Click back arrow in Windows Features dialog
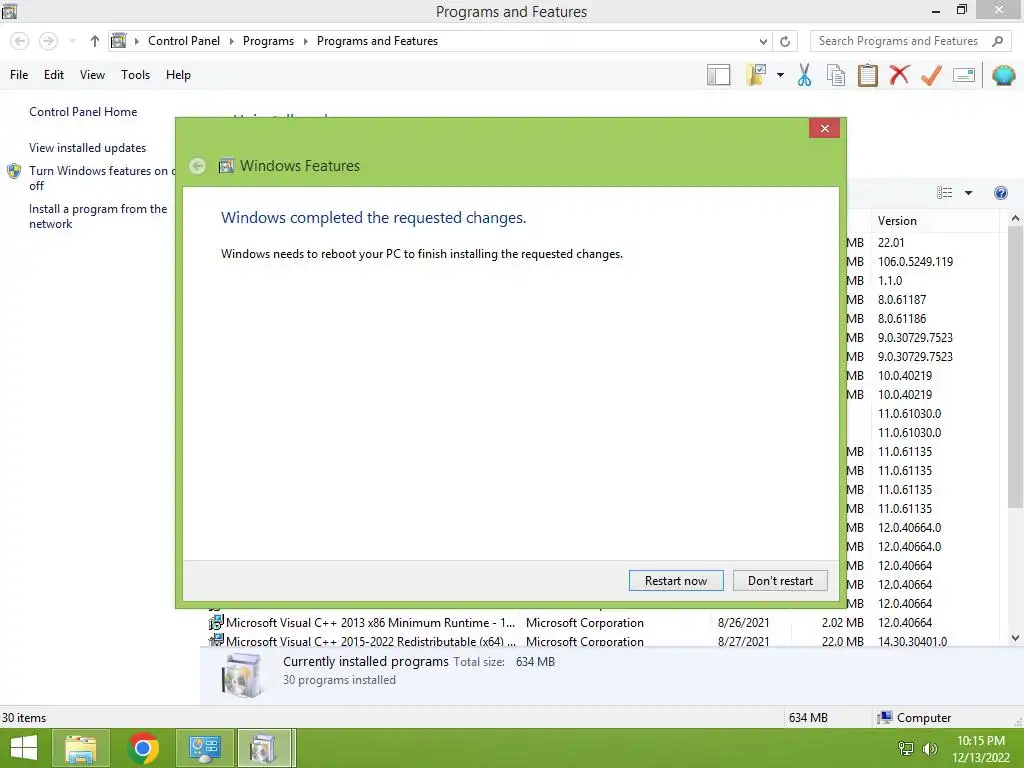1024x768 pixels. (x=197, y=166)
